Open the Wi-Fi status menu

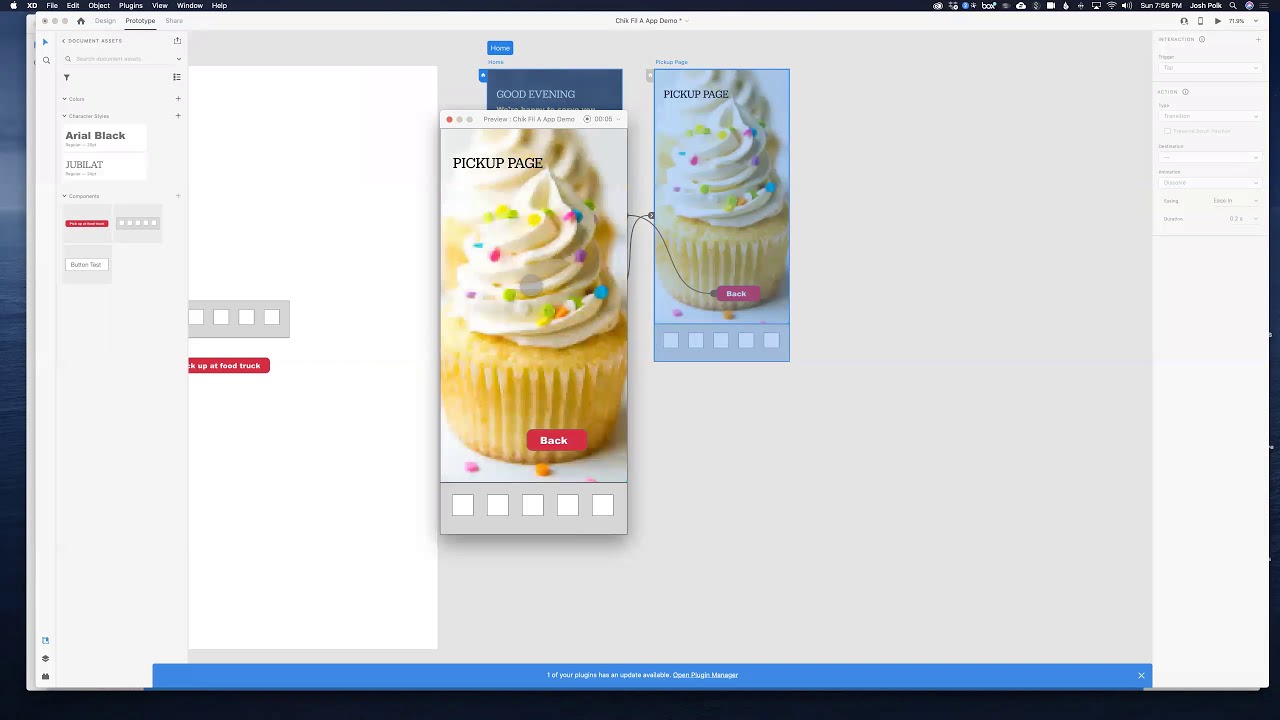1111,6
